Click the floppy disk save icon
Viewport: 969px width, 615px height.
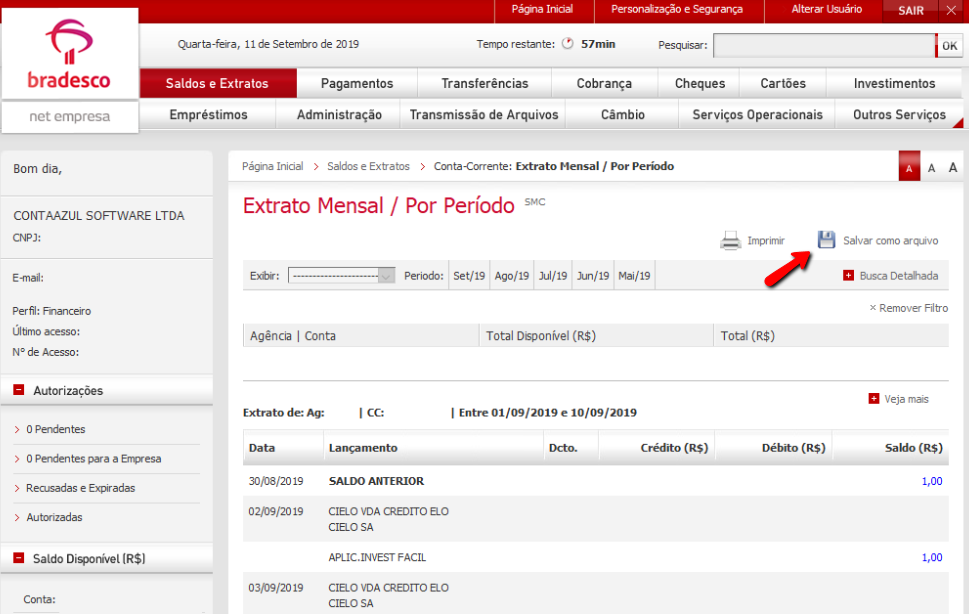pyautogui.click(x=826, y=240)
